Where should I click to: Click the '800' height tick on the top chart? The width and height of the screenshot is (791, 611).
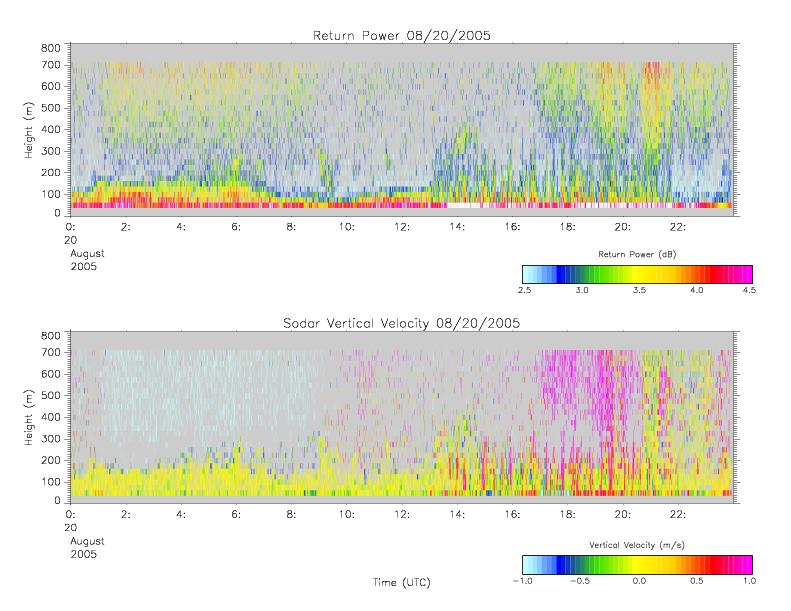[50, 48]
